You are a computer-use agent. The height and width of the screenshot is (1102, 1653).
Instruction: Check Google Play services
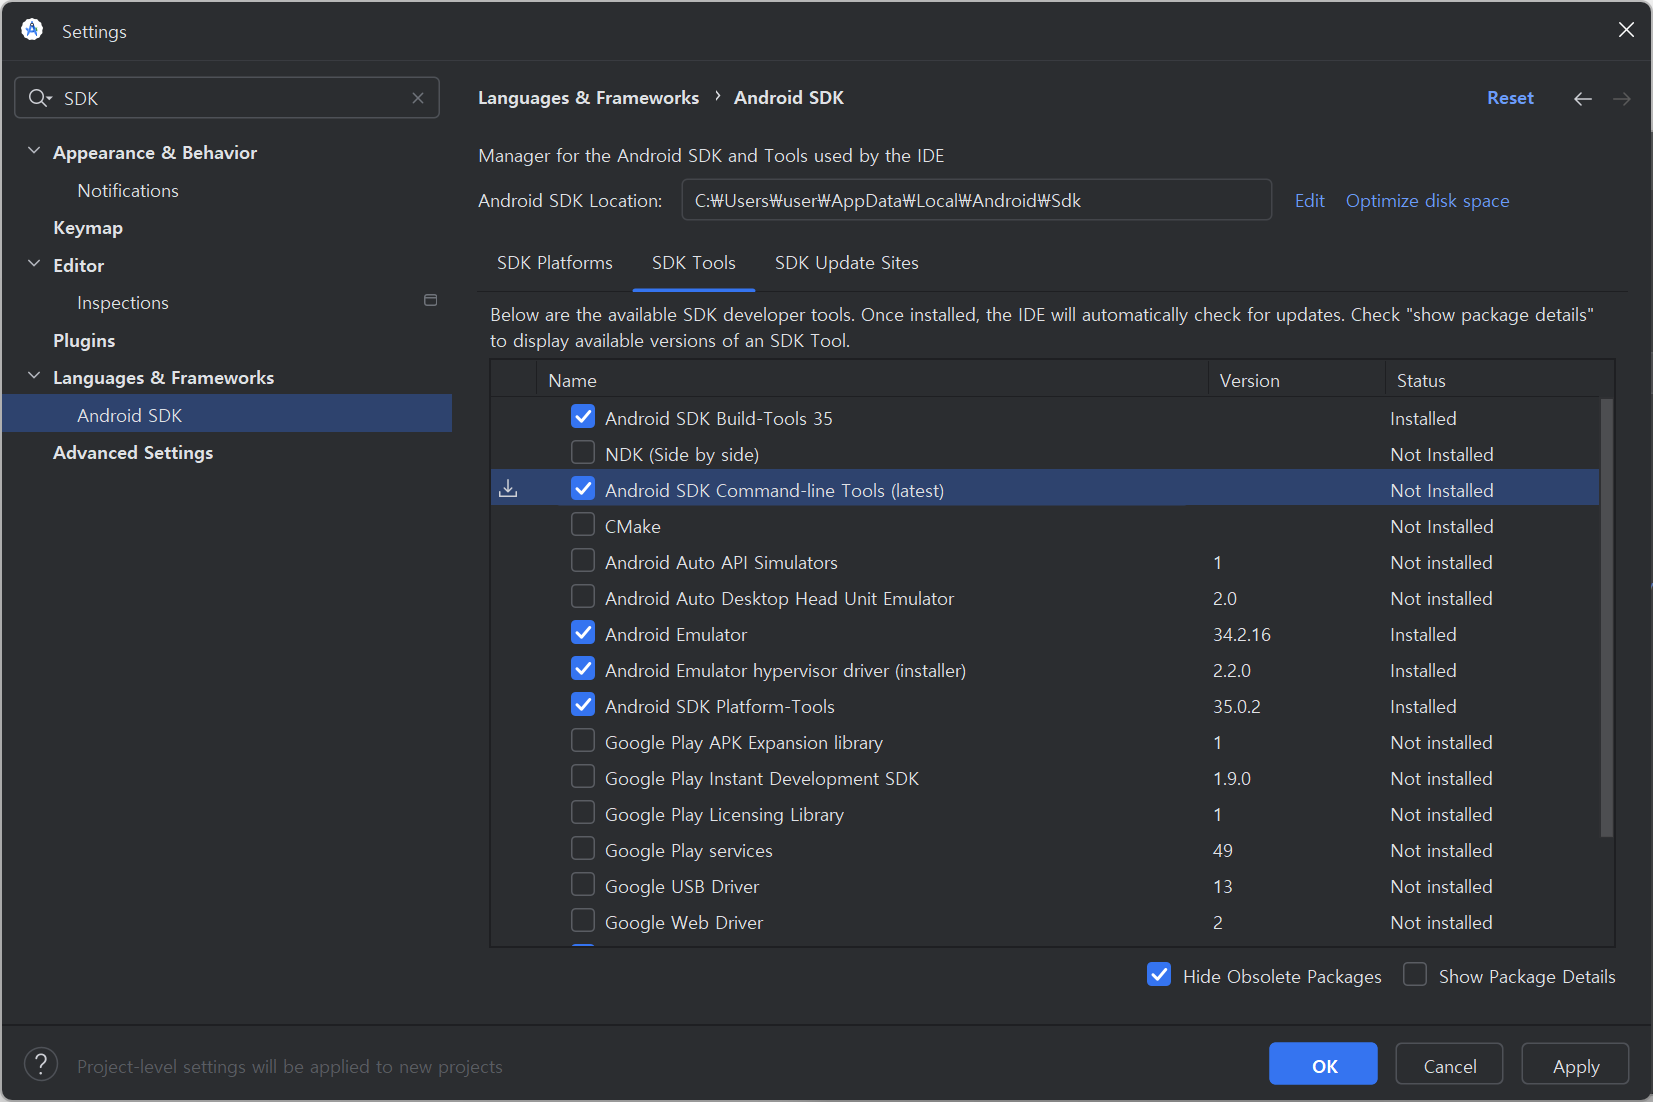pyautogui.click(x=583, y=849)
